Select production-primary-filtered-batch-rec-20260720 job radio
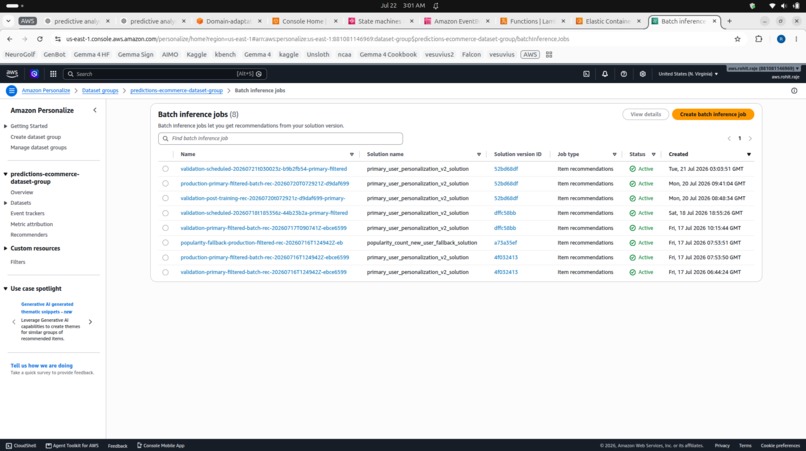The height and width of the screenshot is (451, 806). coord(165,184)
